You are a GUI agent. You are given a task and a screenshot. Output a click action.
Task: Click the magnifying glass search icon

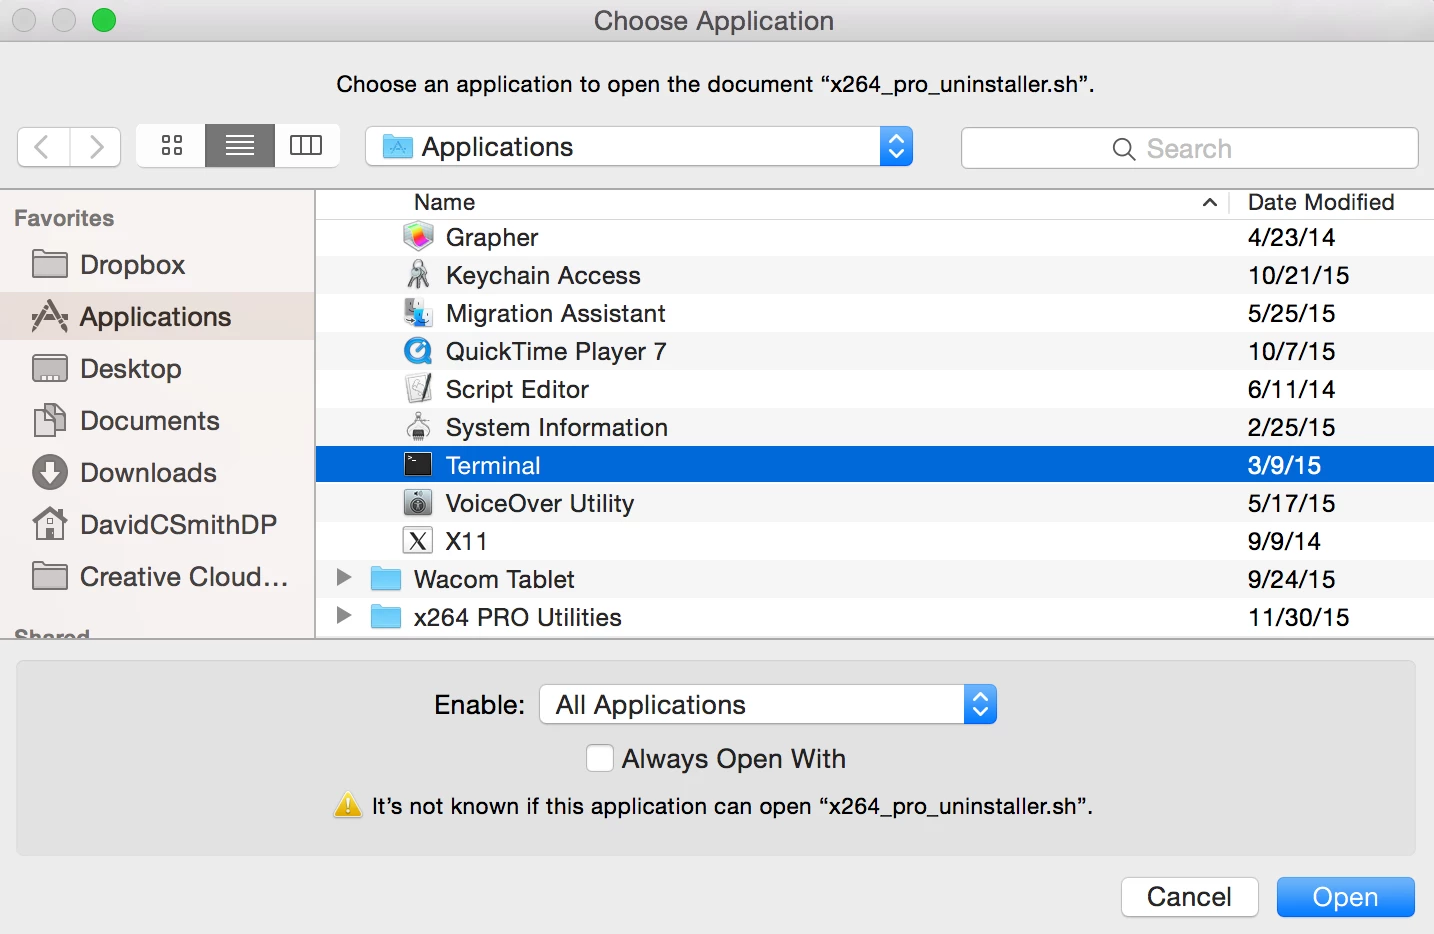point(1124,149)
